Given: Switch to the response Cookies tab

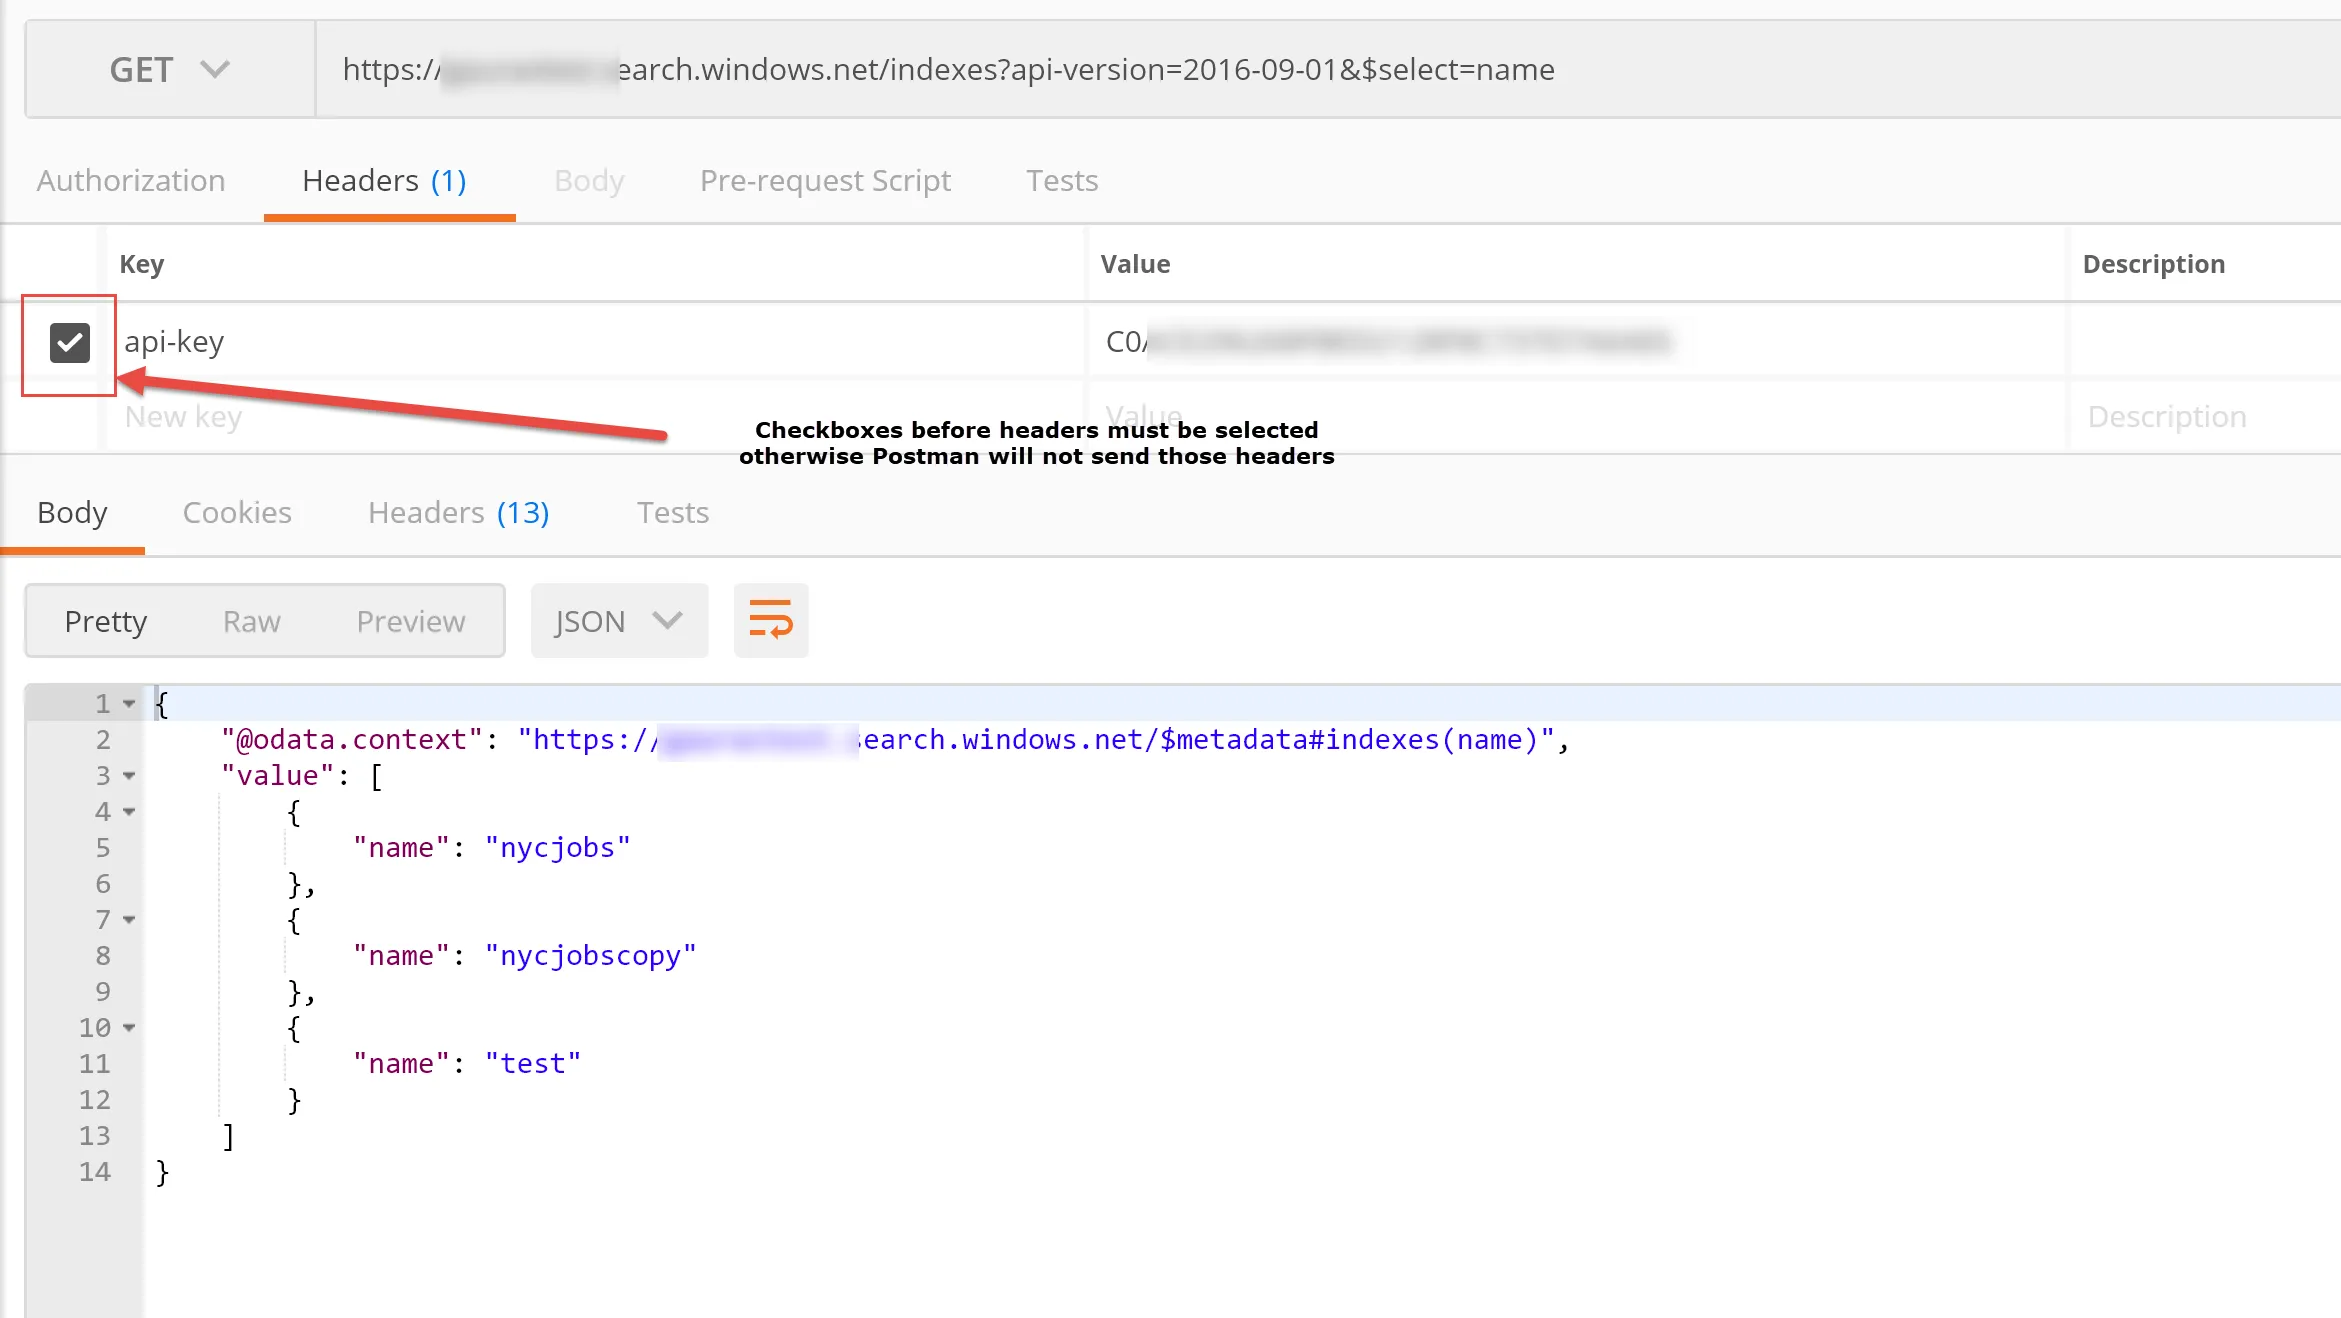Looking at the screenshot, I should point(237,513).
